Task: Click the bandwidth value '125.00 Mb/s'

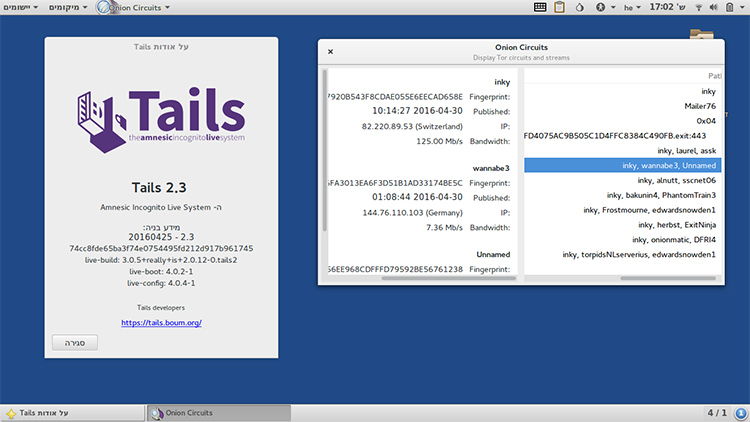Action: [x=439, y=142]
